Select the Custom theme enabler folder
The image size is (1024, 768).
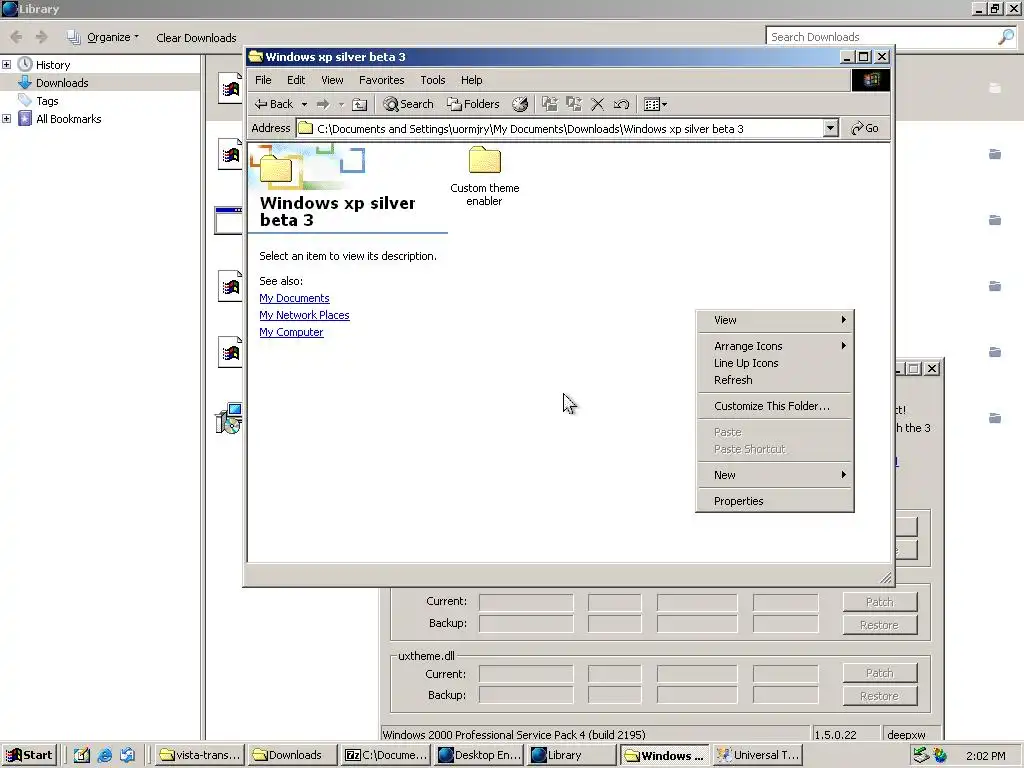tap(485, 176)
